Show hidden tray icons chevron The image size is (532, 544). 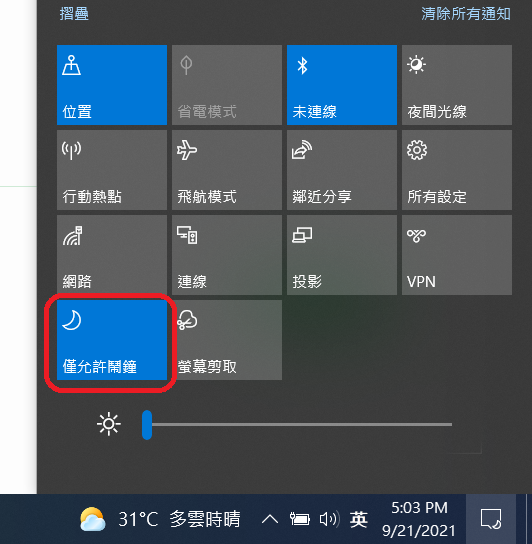pyautogui.click(x=270, y=519)
